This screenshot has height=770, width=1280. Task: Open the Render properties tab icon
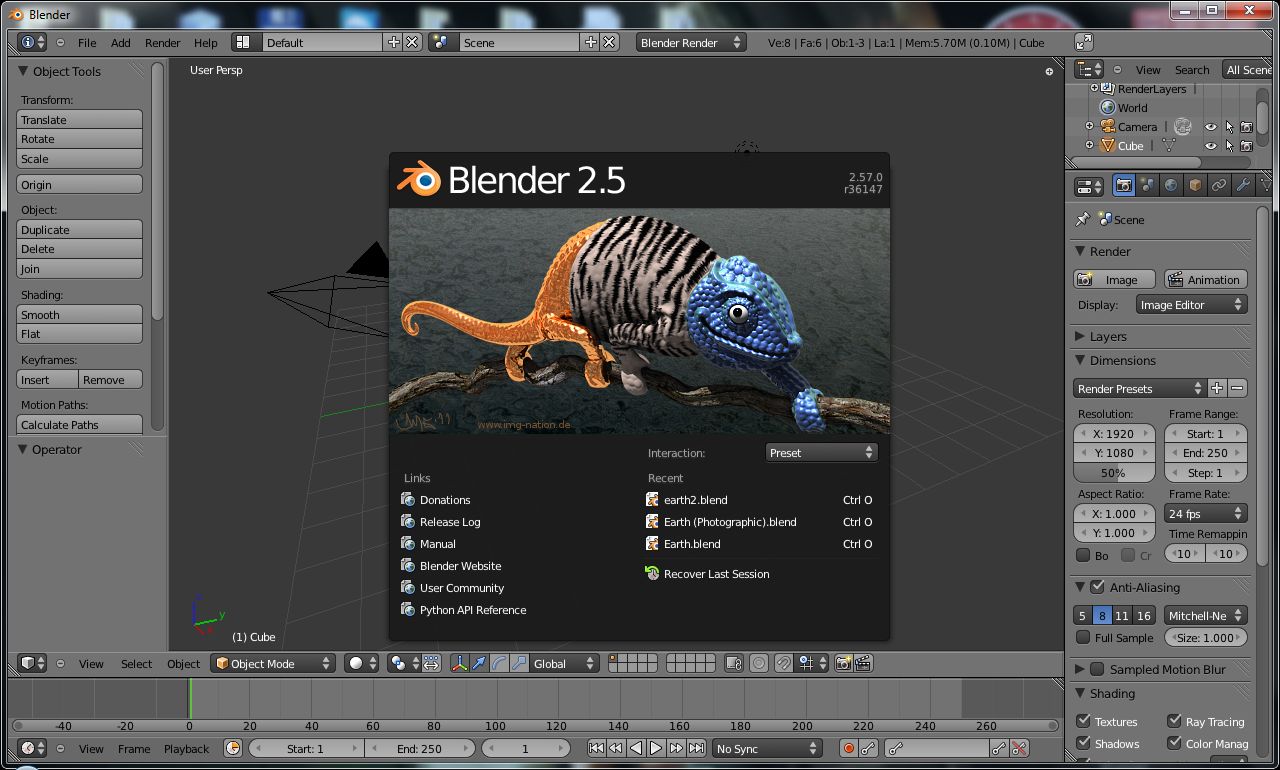pos(1124,185)
